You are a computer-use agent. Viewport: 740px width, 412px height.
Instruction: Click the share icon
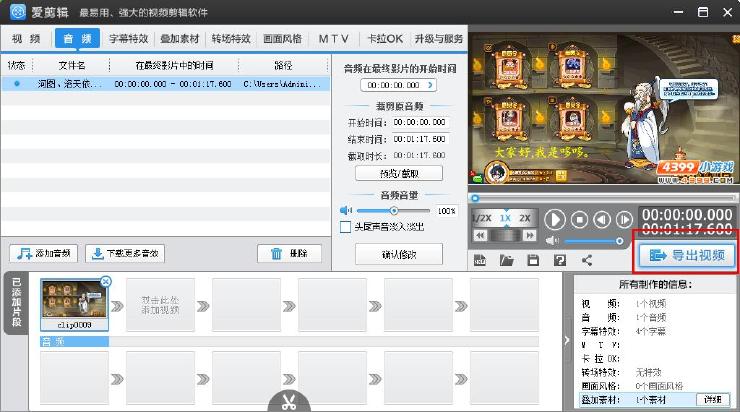[587, 260]
